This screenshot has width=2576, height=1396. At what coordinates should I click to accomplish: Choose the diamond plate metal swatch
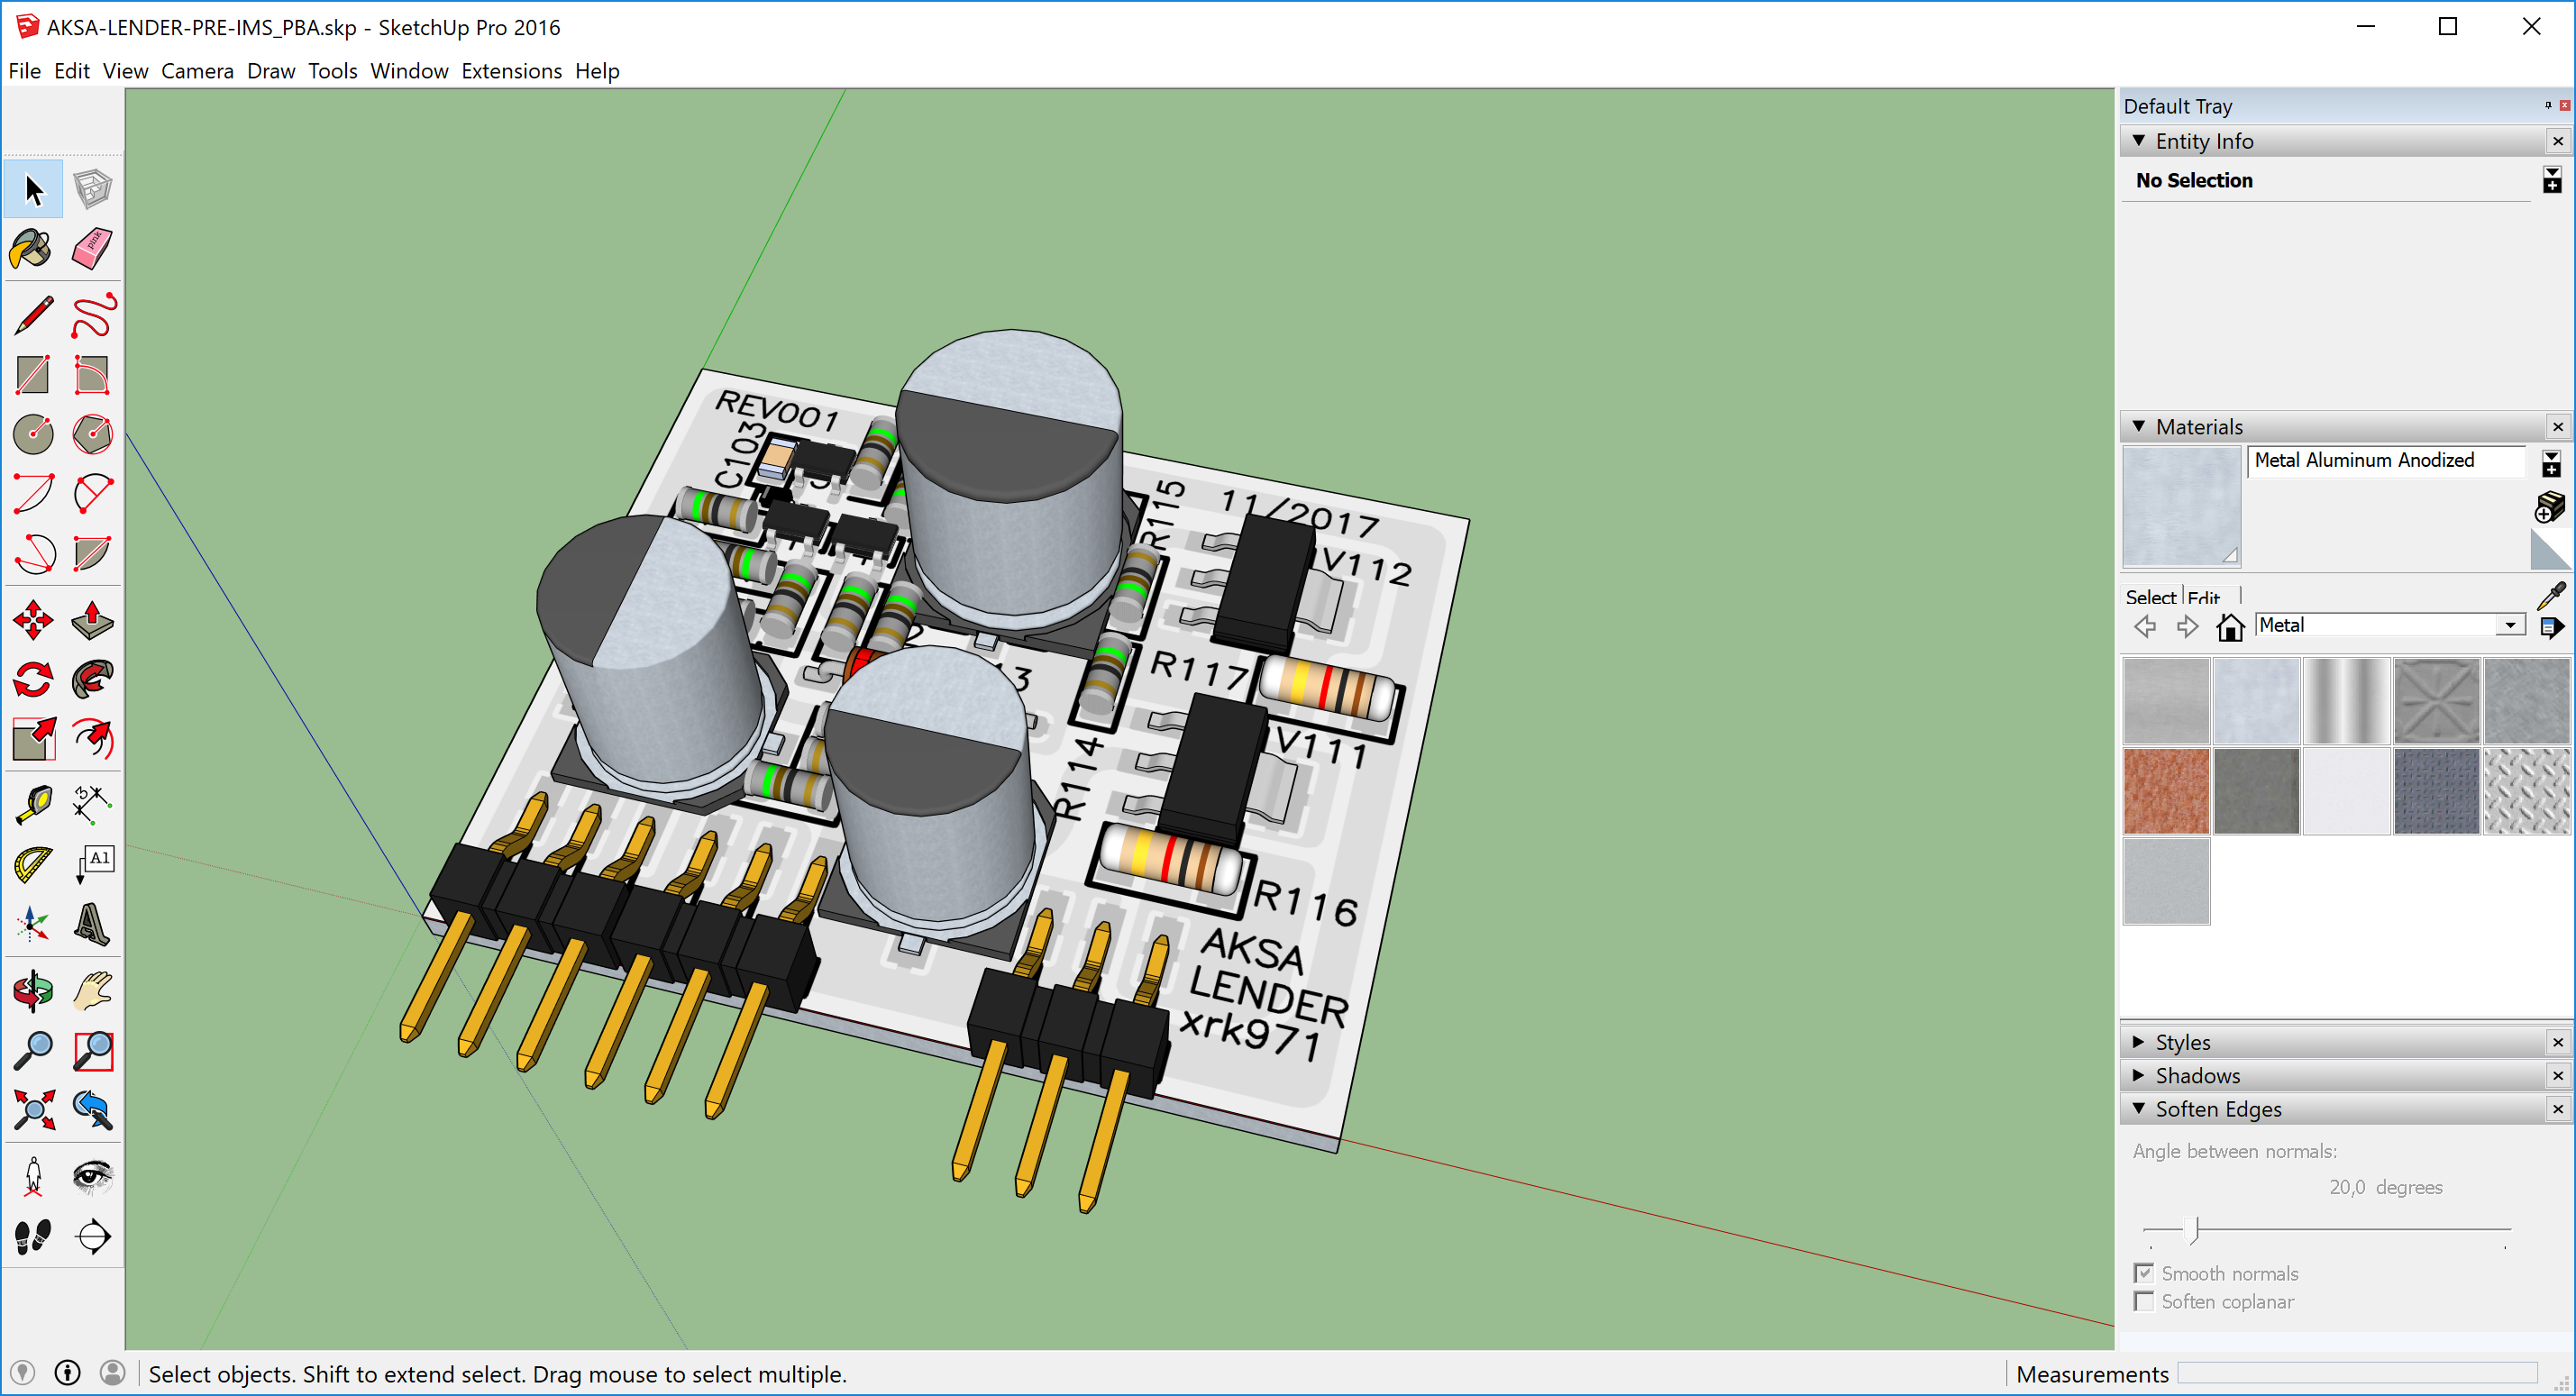click(x=2526, y=791)
